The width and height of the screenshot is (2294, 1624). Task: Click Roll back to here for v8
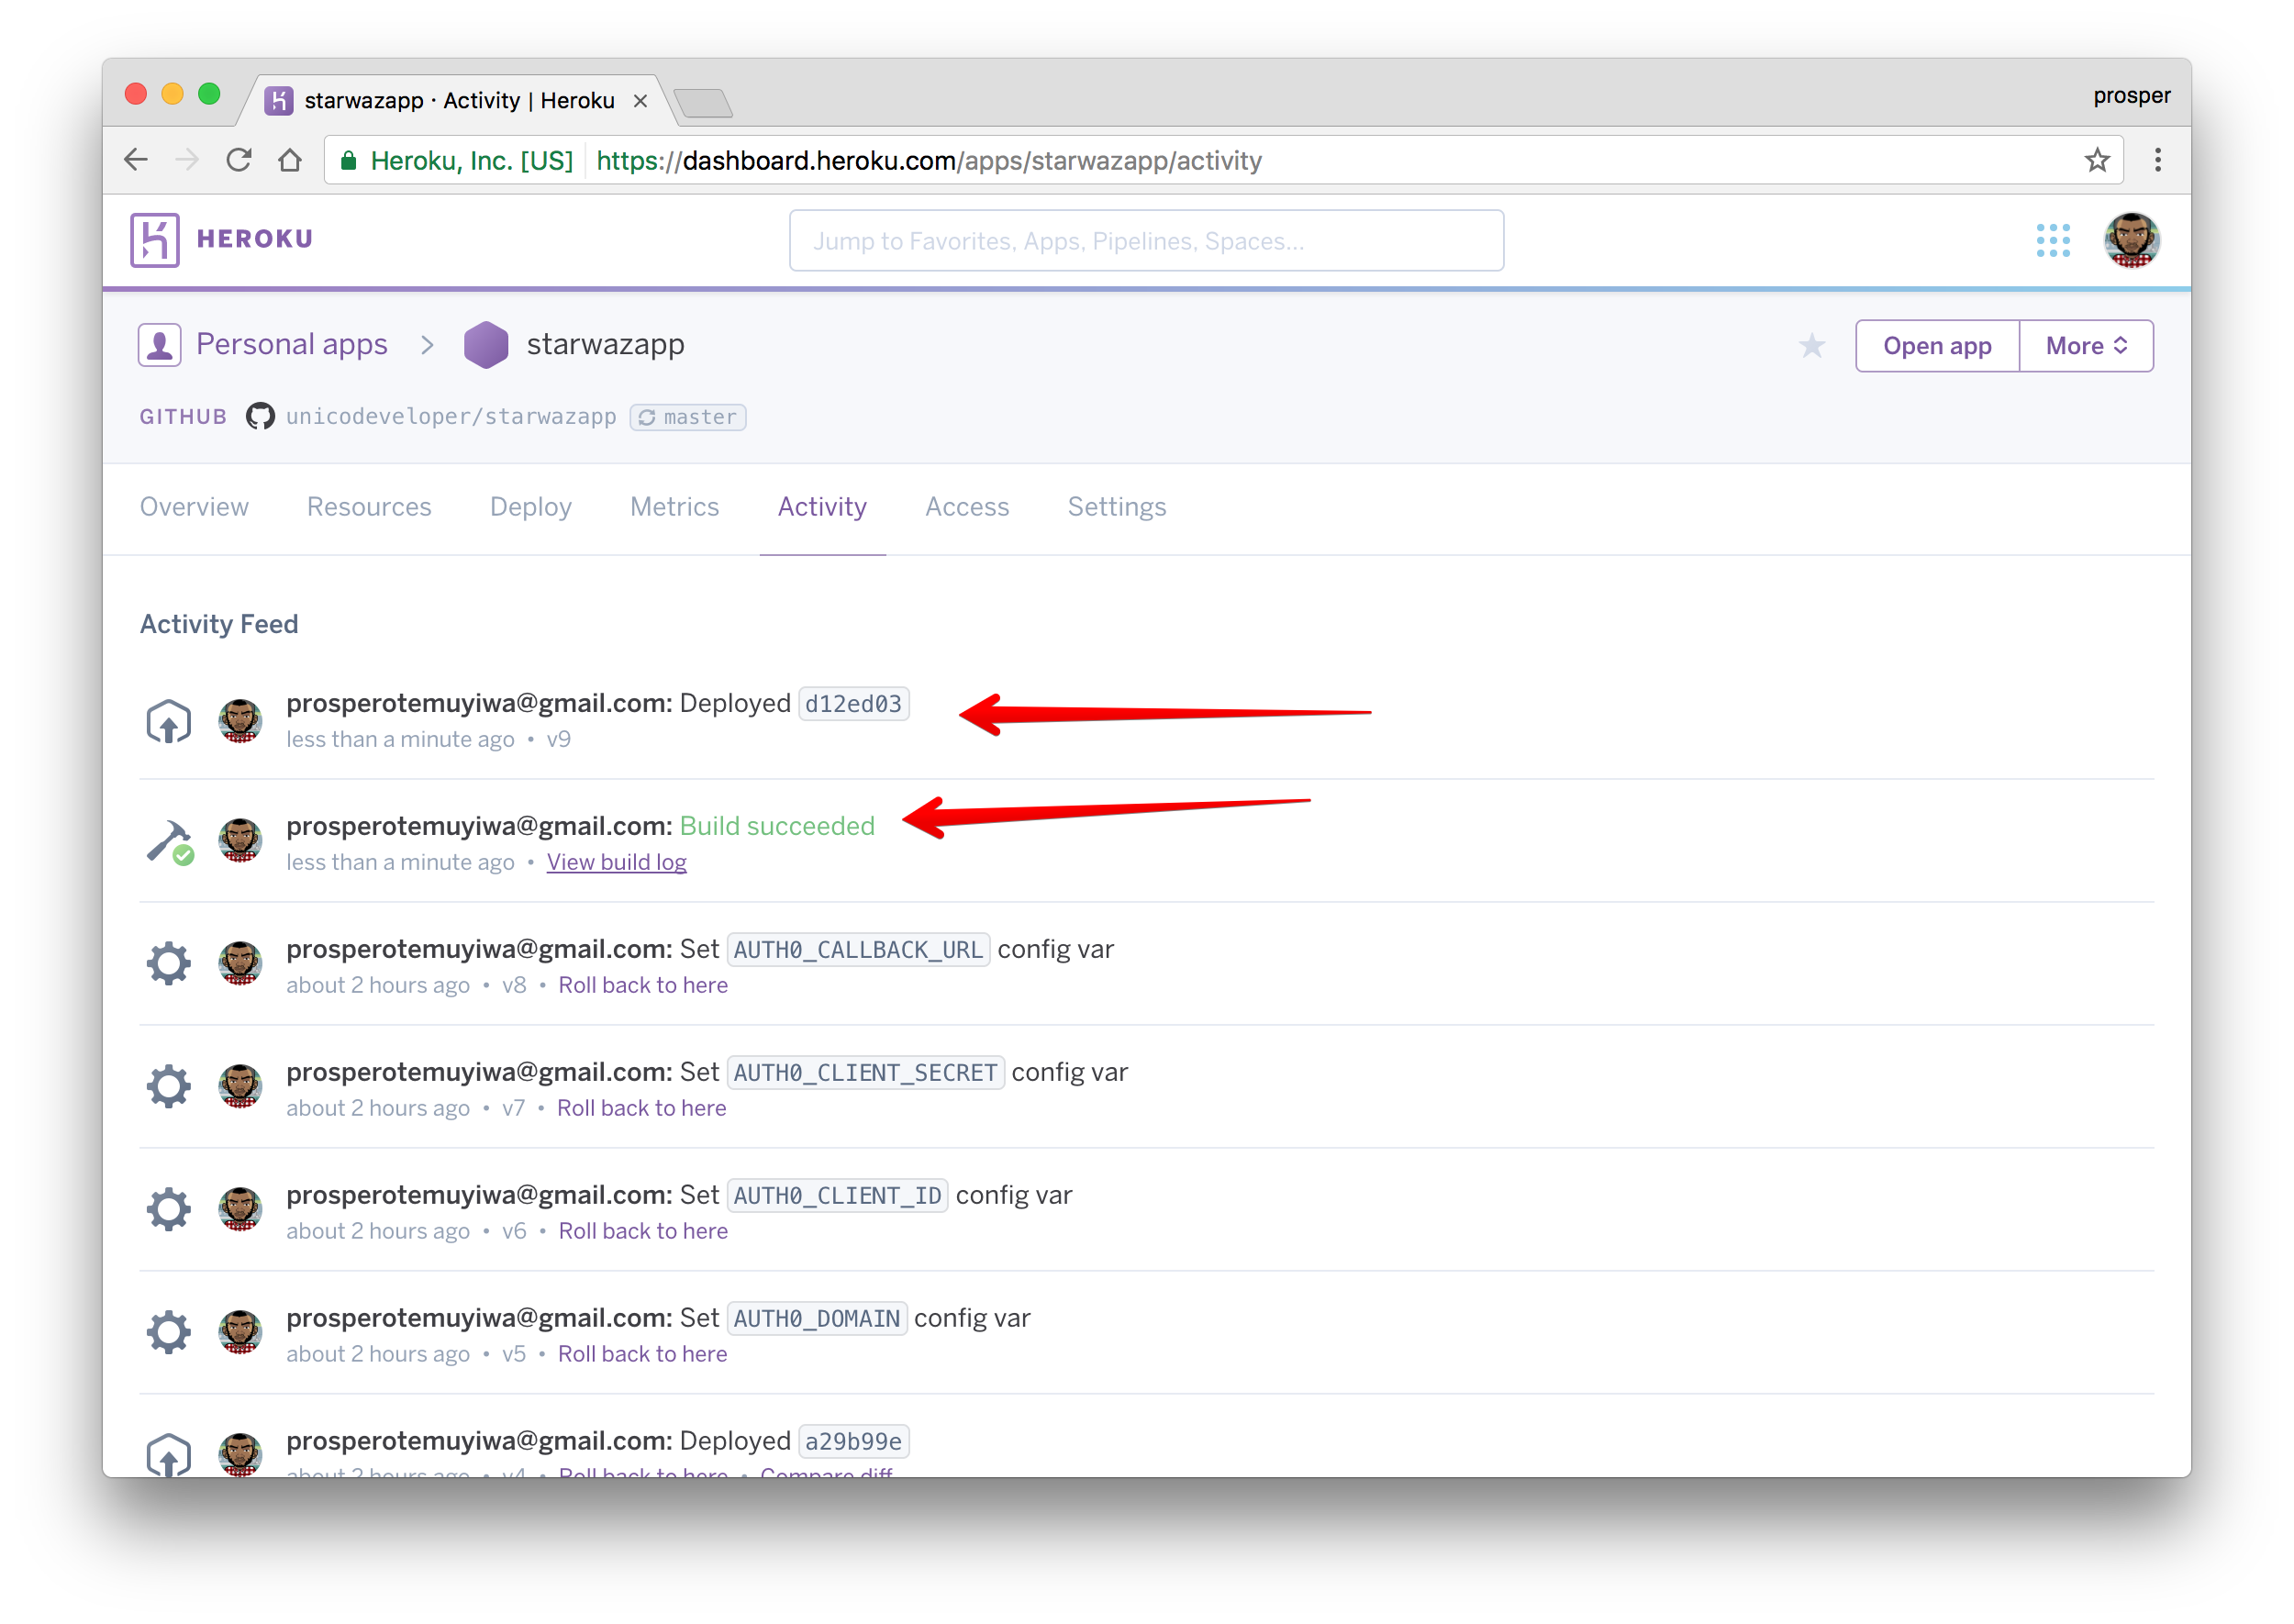coord(640,986)
